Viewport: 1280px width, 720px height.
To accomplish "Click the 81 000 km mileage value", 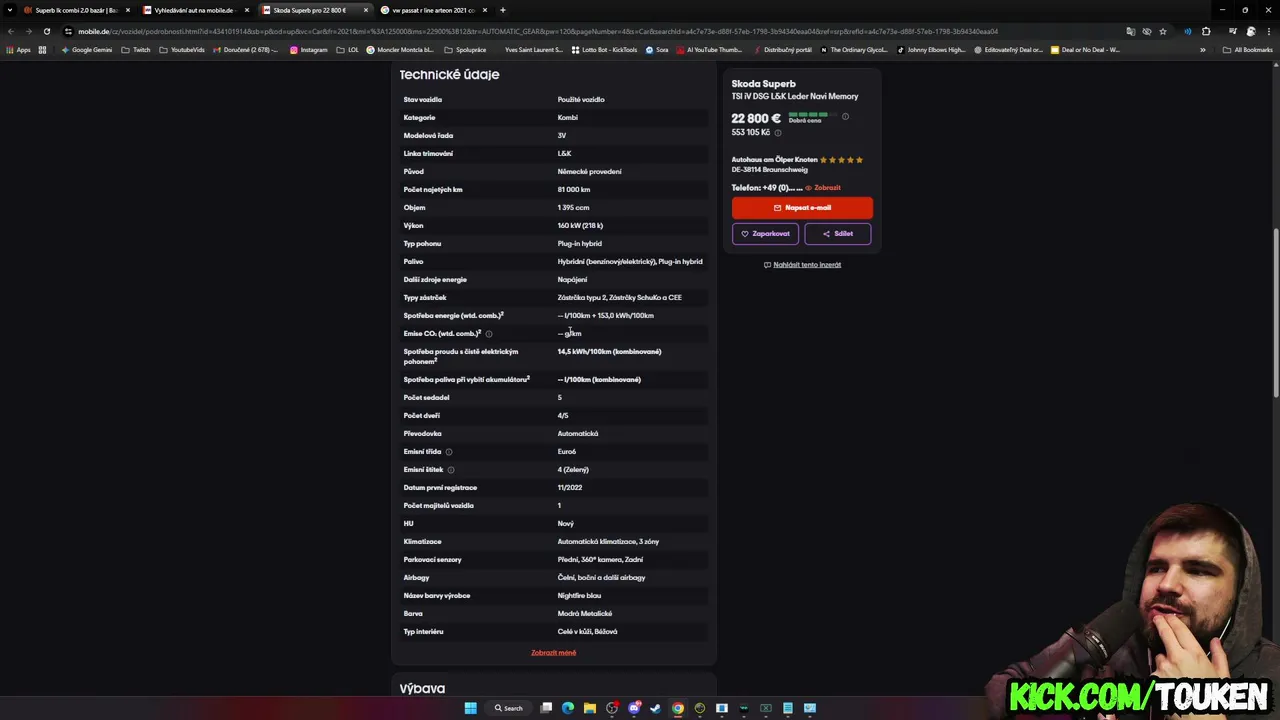I will coord(574,190).
